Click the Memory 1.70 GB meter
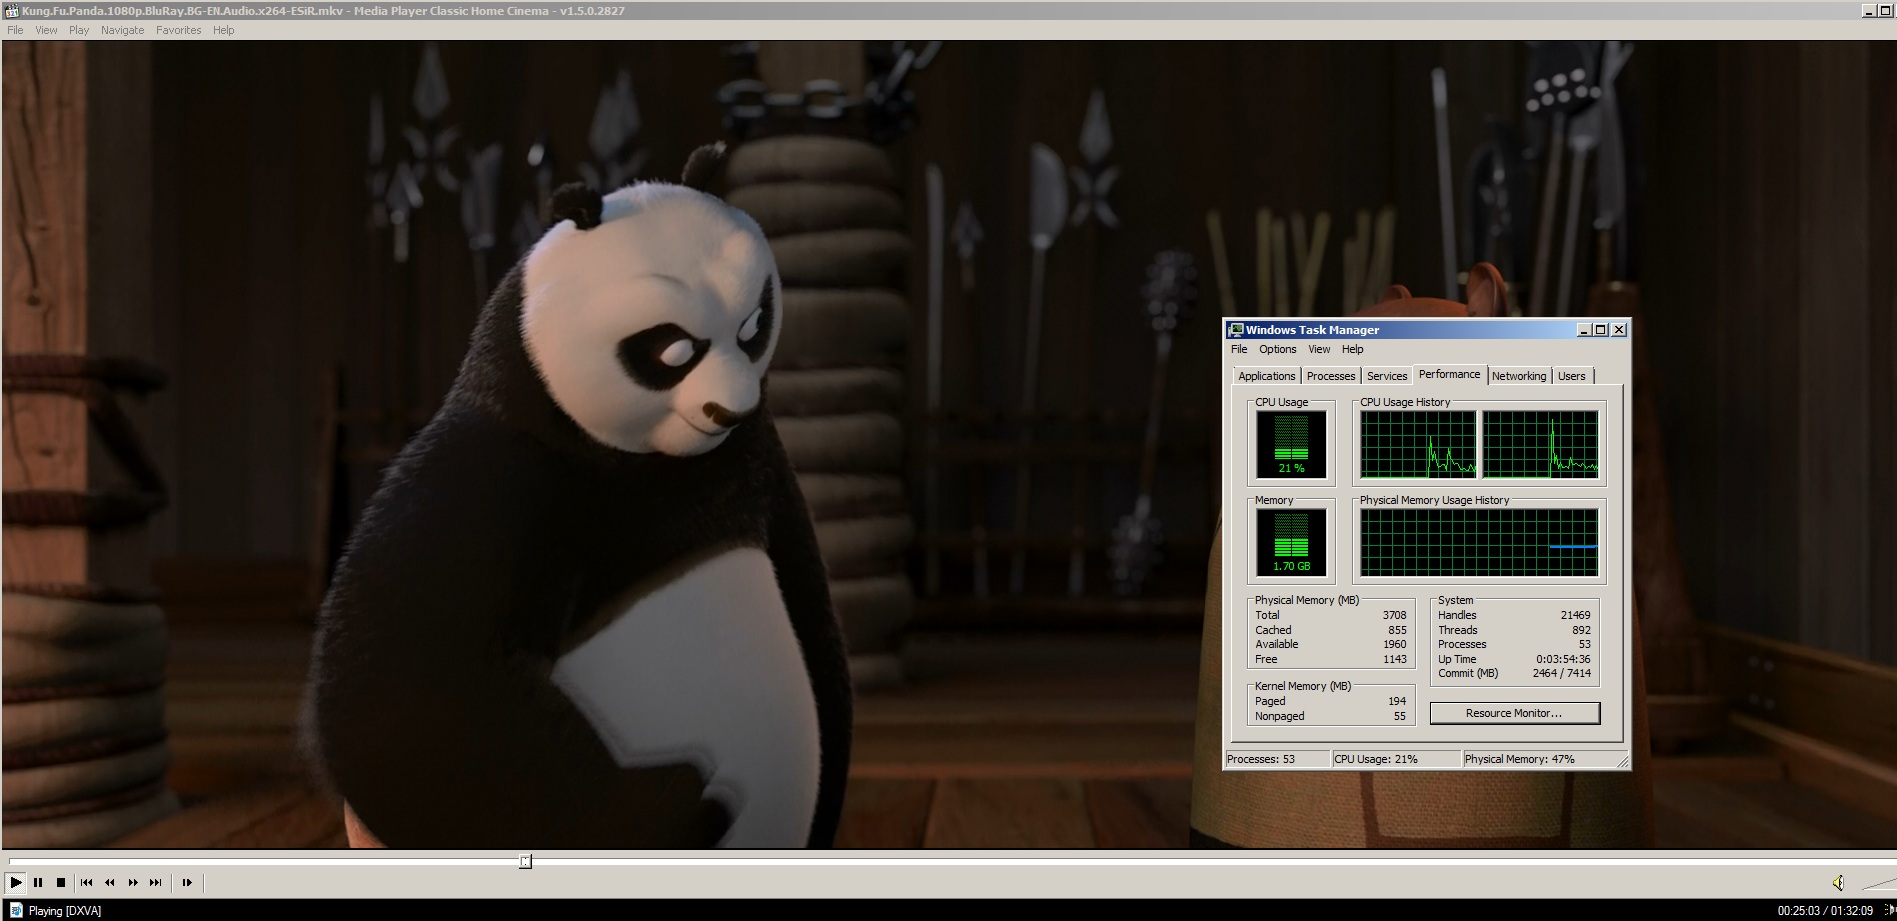The width and height of the screenshot is (1897, 921). [1291, 543]
